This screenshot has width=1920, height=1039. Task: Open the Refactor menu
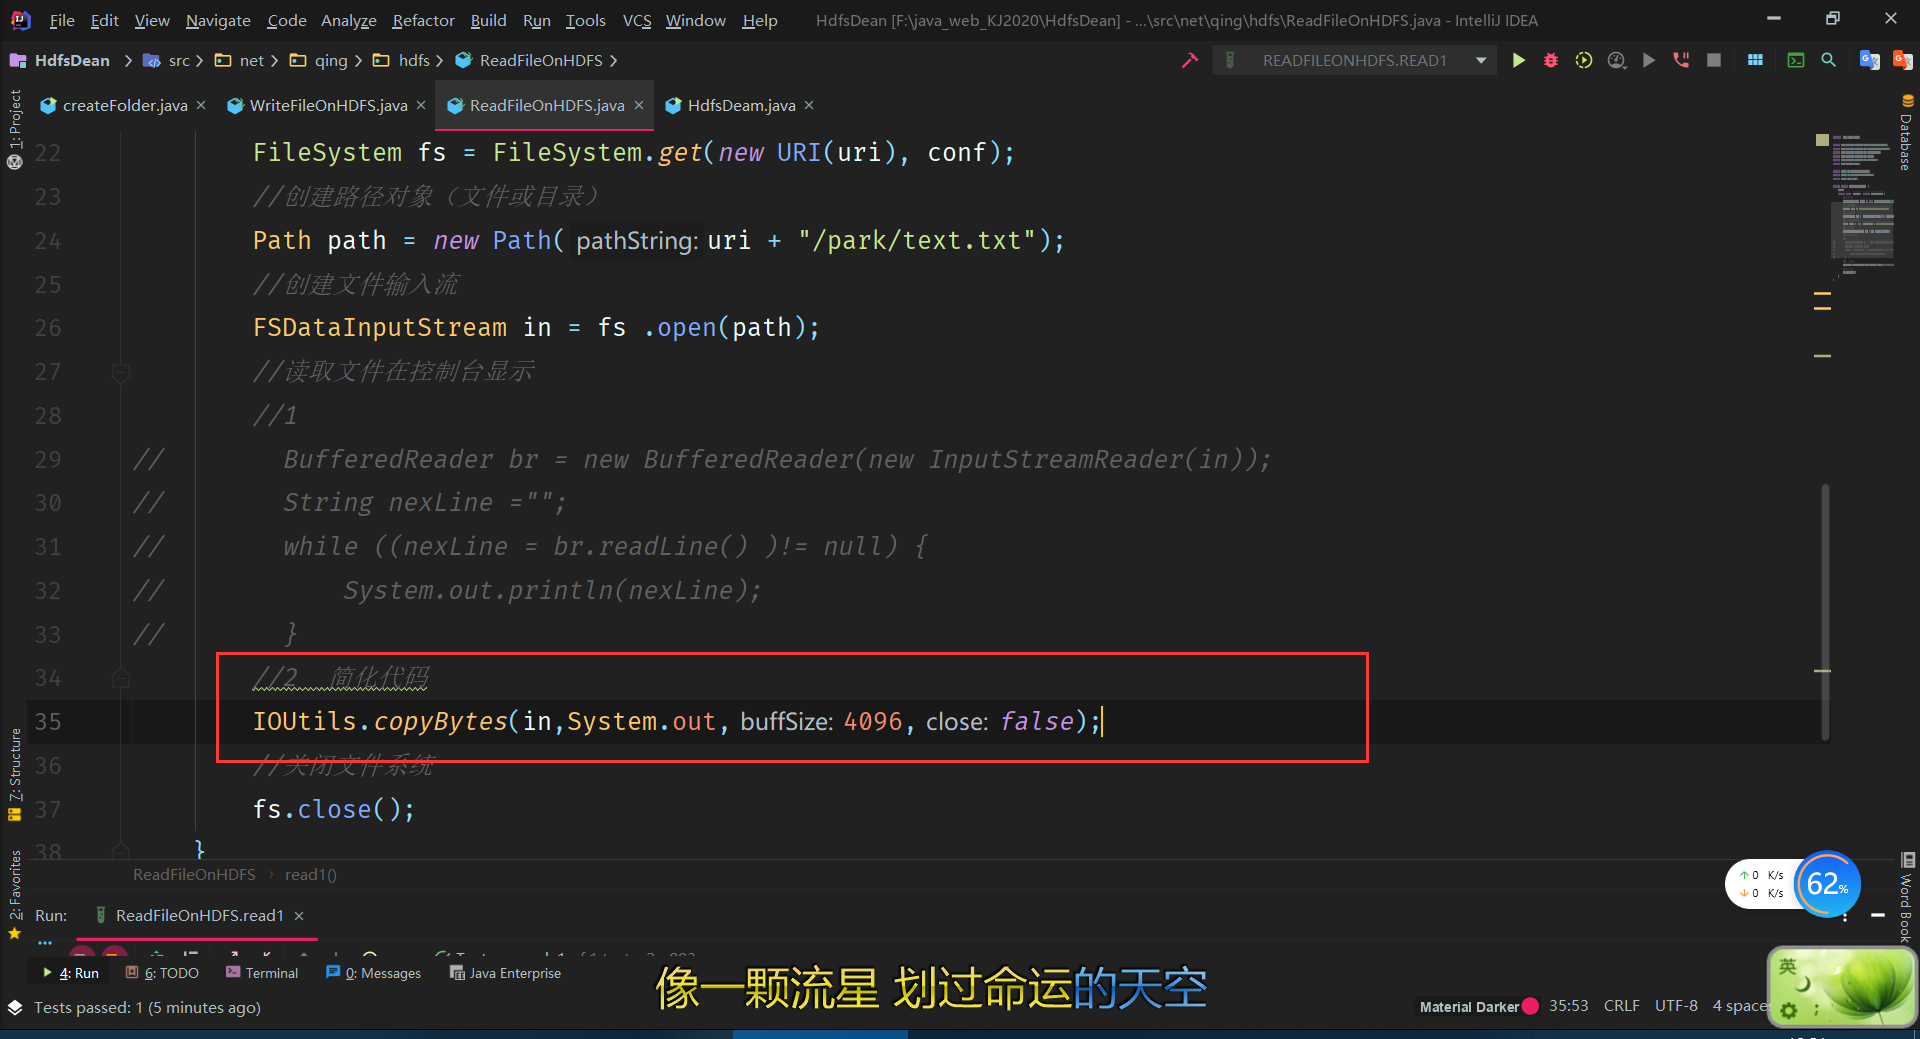(423, 20)
